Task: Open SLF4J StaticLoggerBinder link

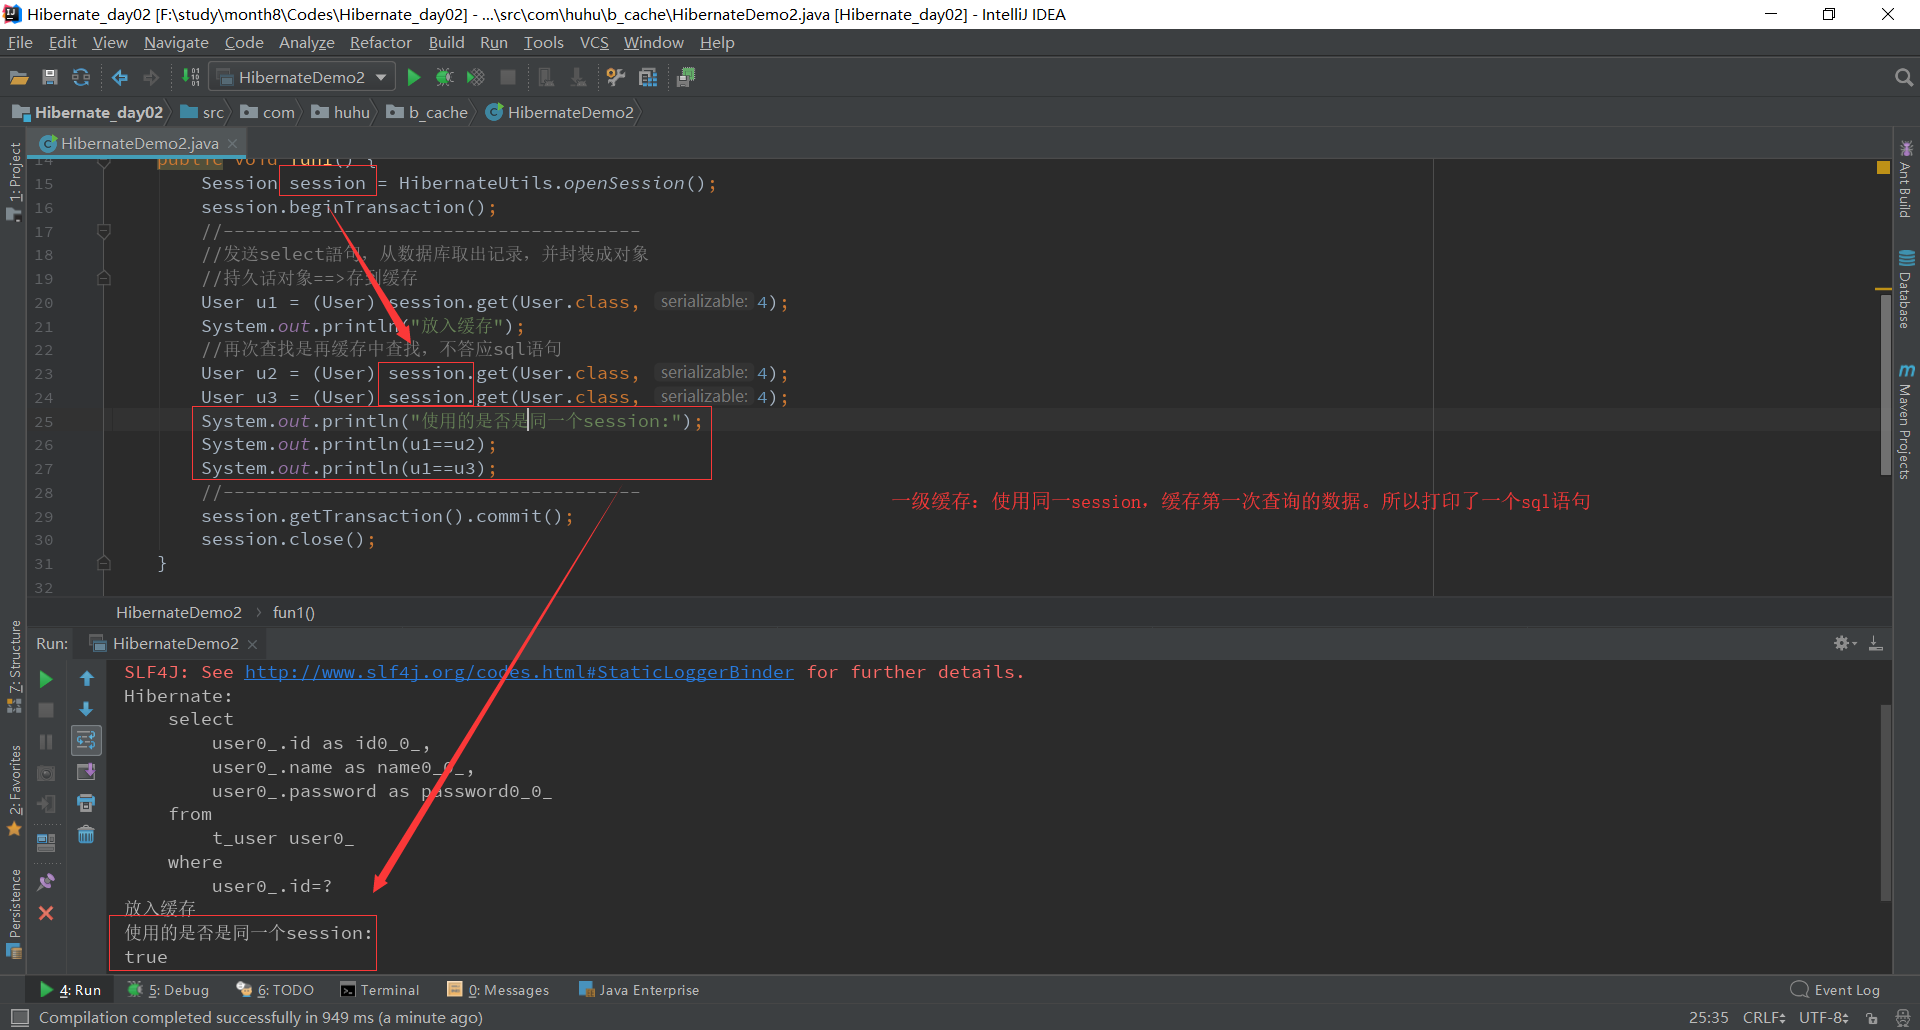Action: click(519, 672)
